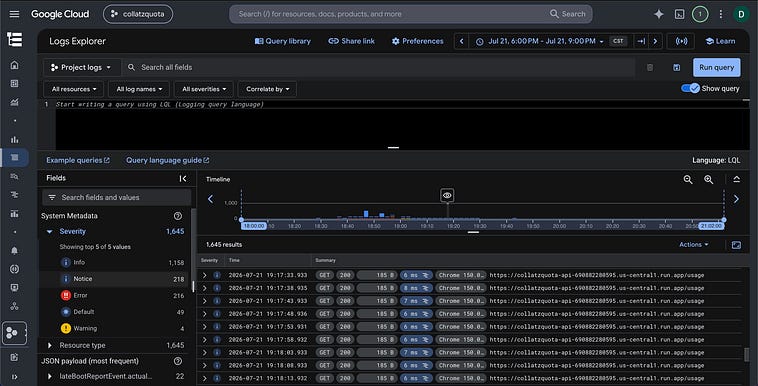758x386 pixels.
Task: Open the Learn panel
Action: click(720, 41)
